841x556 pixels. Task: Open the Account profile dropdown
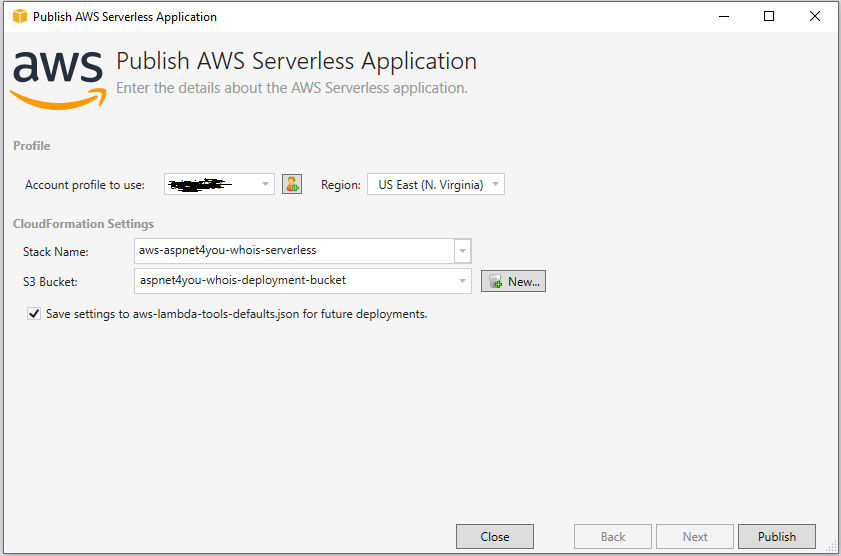tap(219, 184)
